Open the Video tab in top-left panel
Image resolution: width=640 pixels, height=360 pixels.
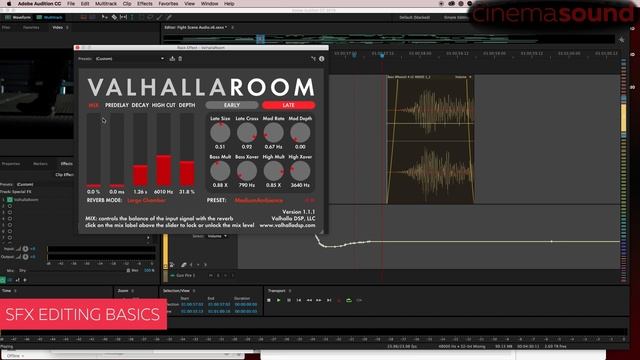pos(57,28)
